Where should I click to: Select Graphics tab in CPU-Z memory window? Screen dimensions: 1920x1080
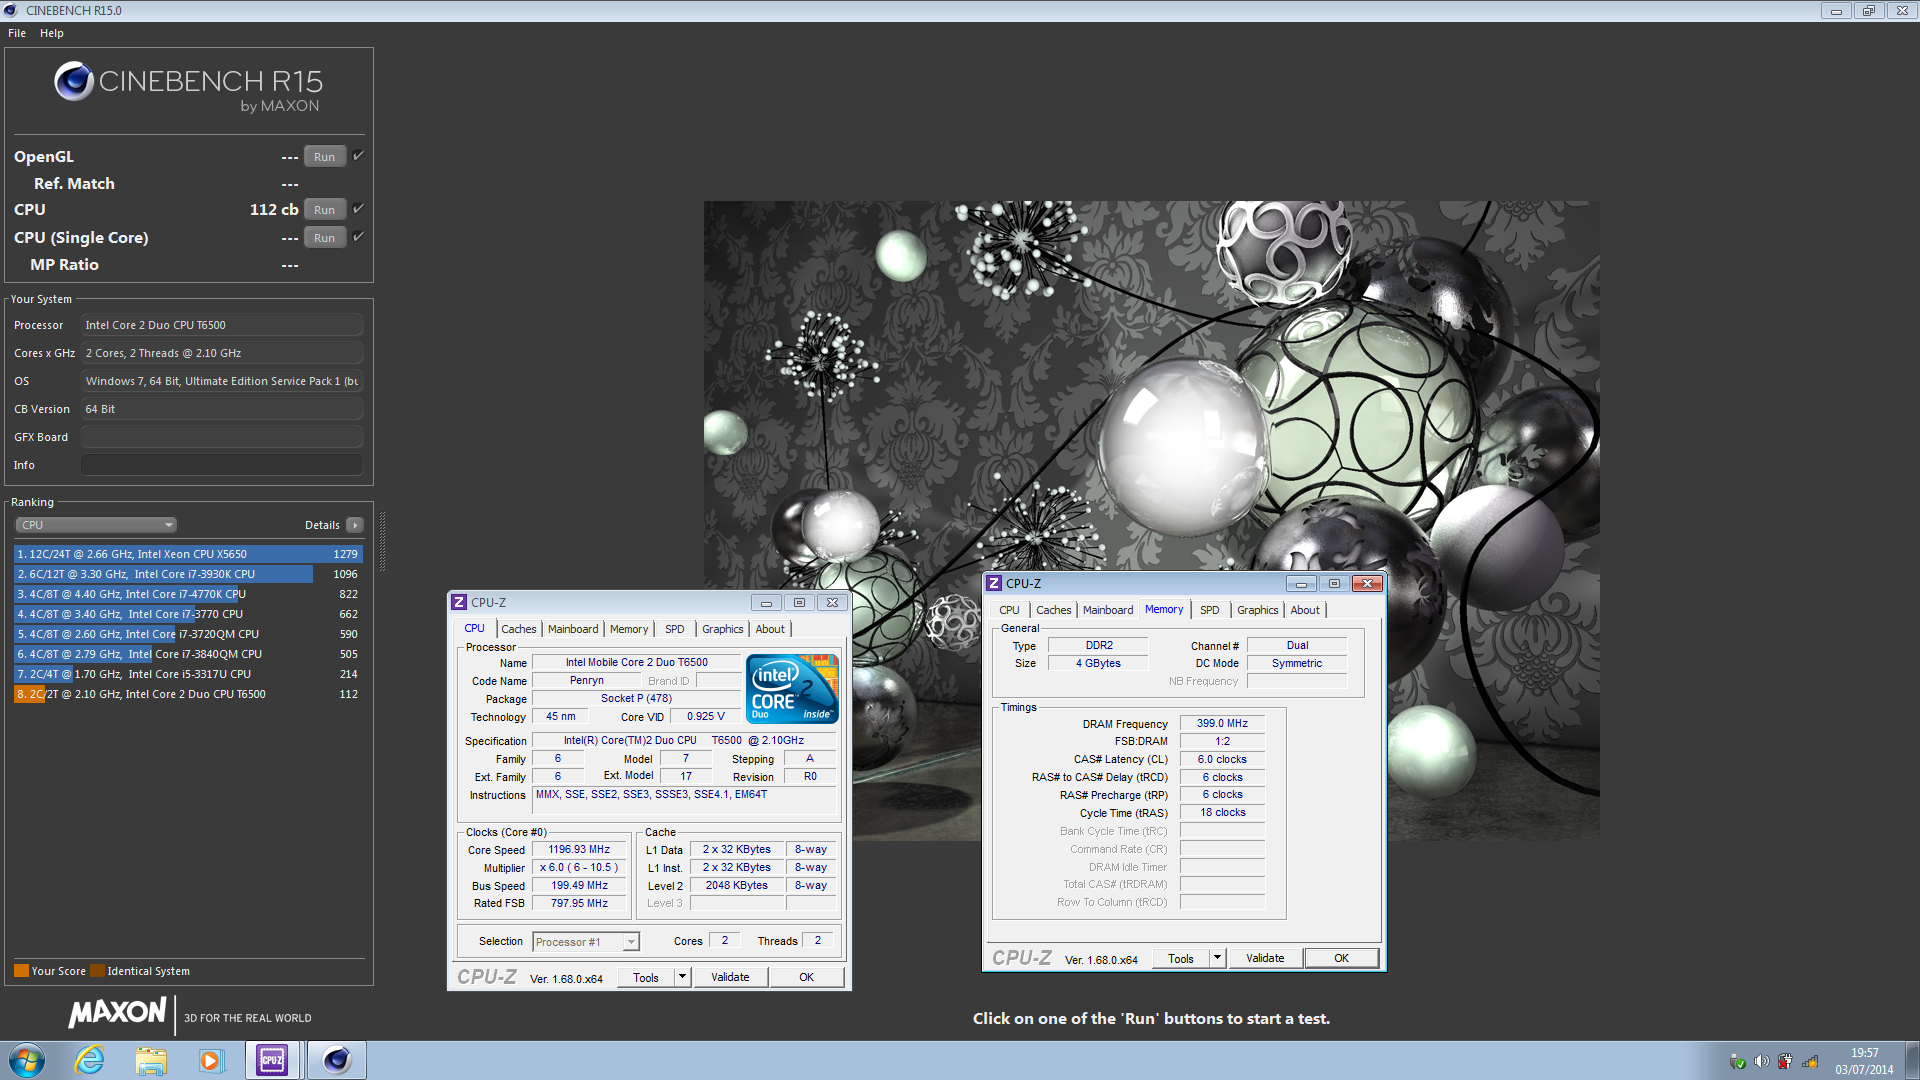point(1257,610)
